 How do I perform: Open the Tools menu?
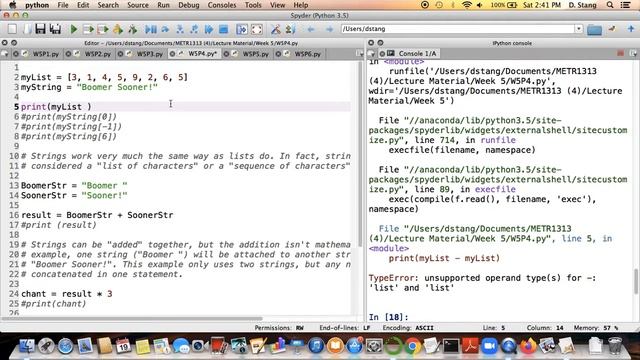point(253,5)
